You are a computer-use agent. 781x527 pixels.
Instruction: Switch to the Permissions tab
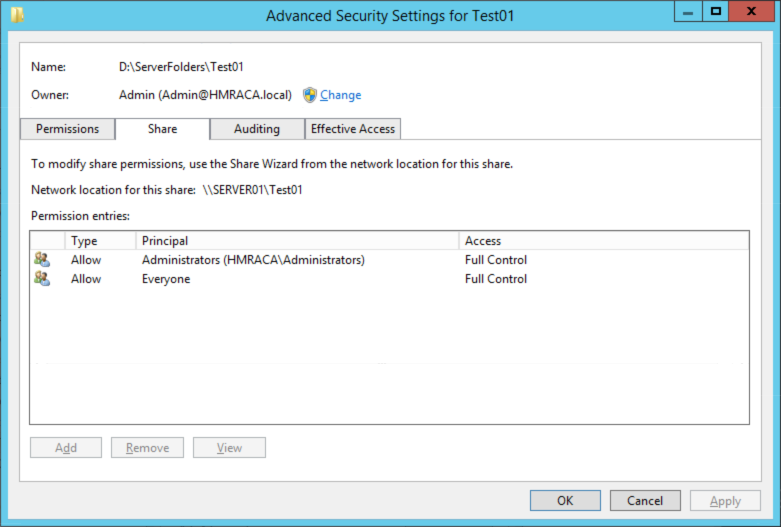67,129
